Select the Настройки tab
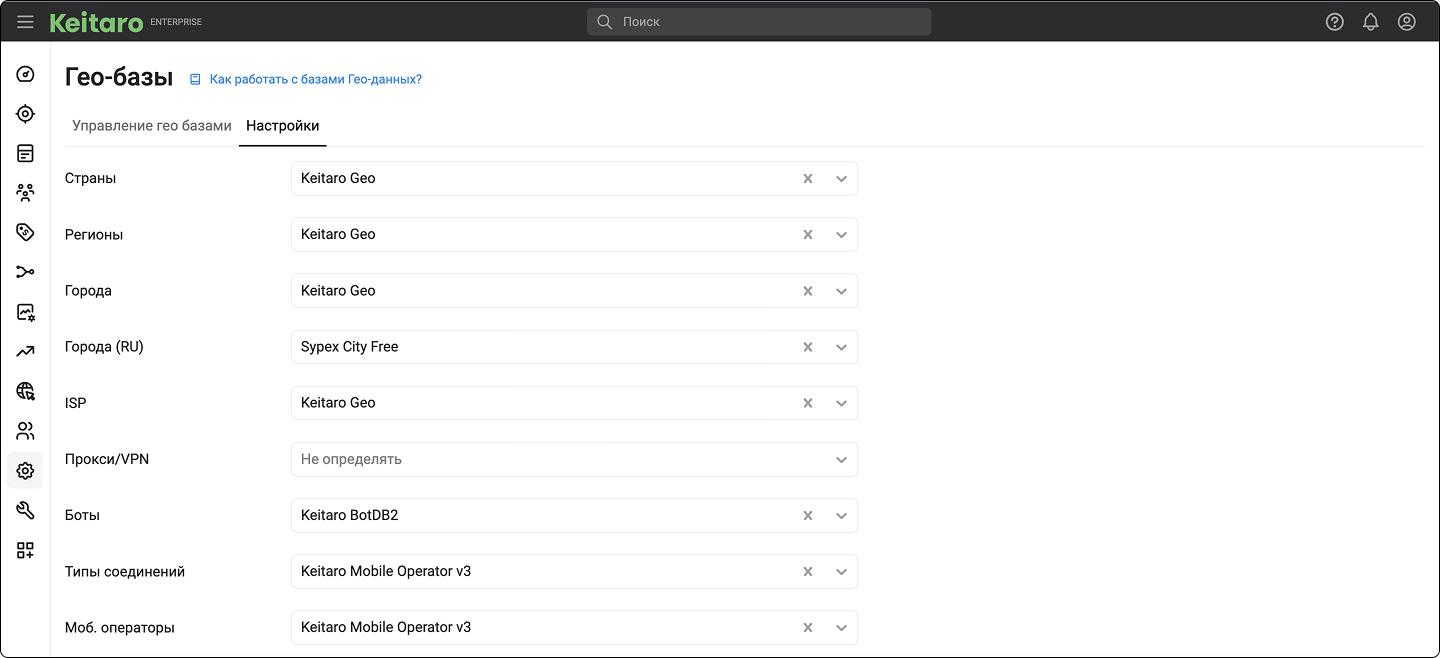 pos(283,126)
